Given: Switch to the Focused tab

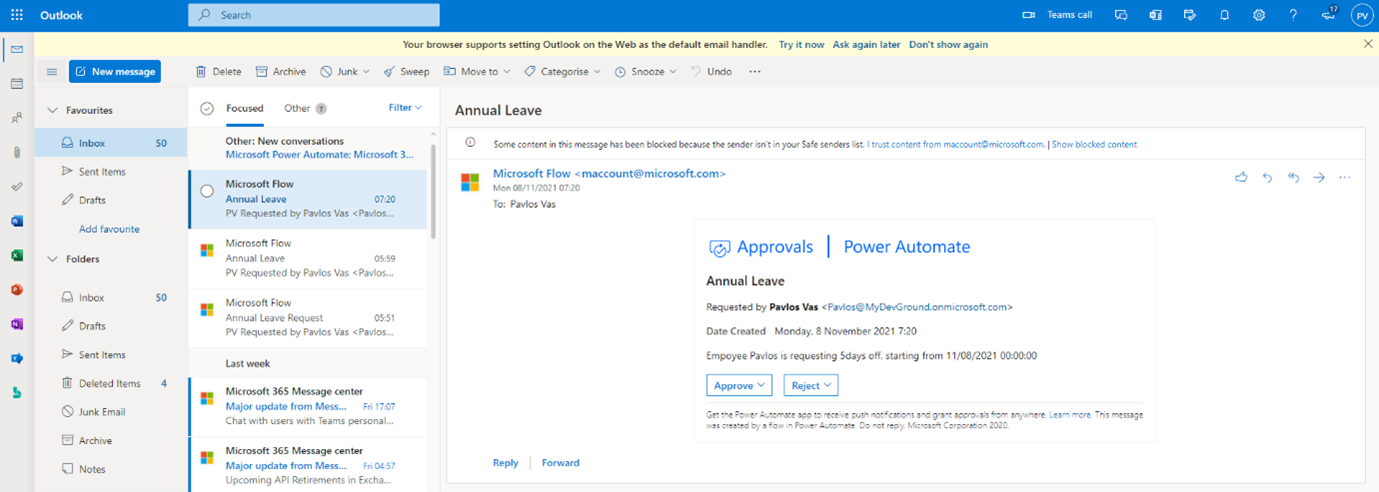Looking at the screenshot, I should (x=245, y=108).
